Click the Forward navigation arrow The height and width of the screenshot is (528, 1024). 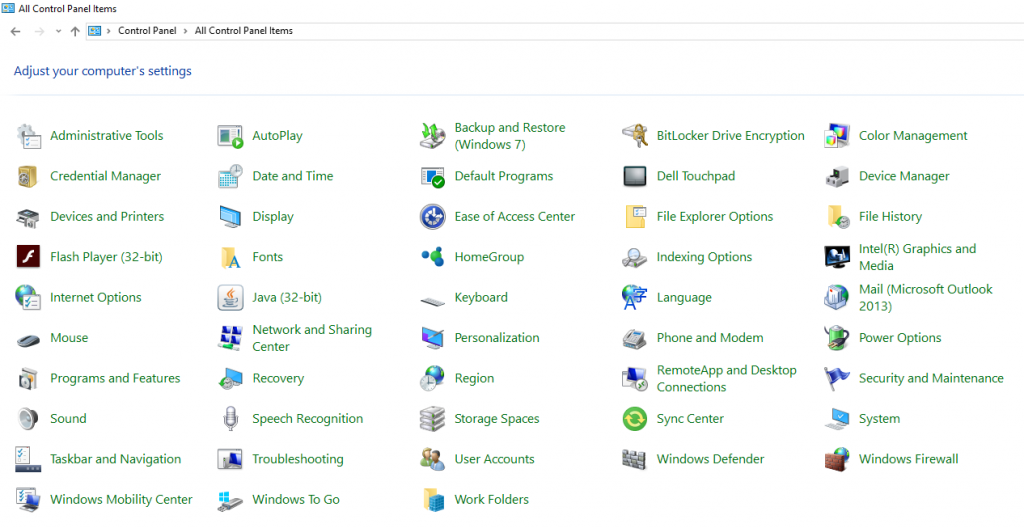(x=39, y=31)
